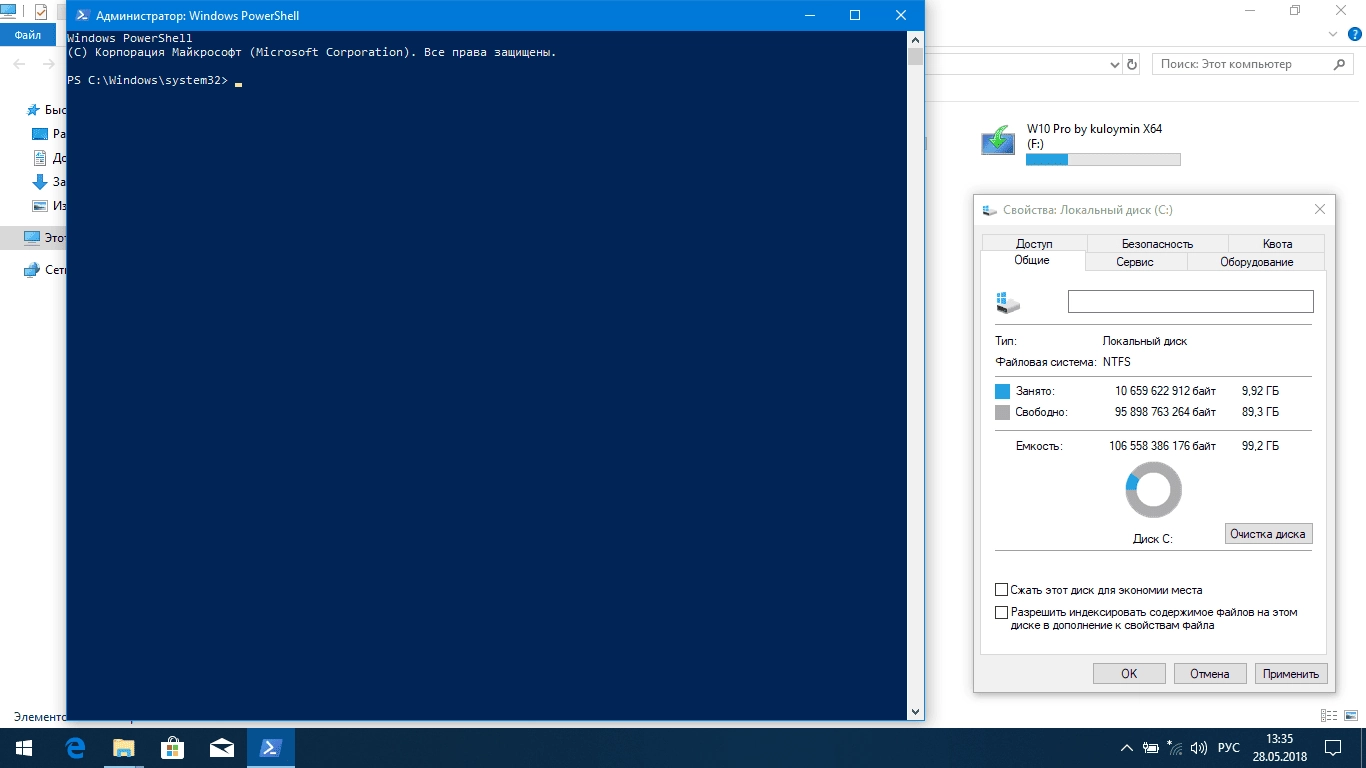Click the 'W10 Pro by kuloymin X64' drive label
Viewport: 1366px width, 768px height.
click(x=1094, y=129)
